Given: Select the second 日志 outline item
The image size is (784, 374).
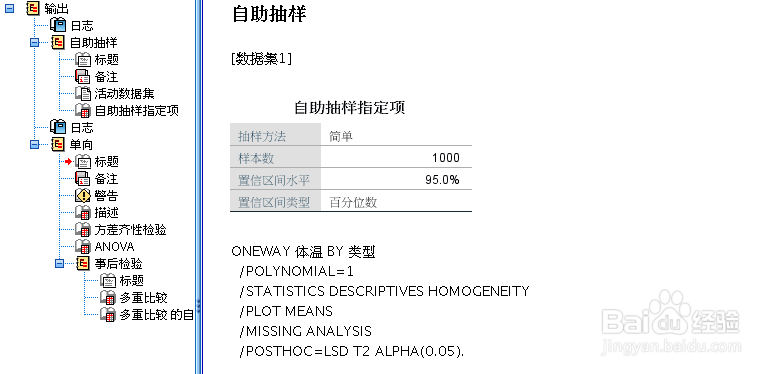Looking at the screenshot, I should [82, 128].
